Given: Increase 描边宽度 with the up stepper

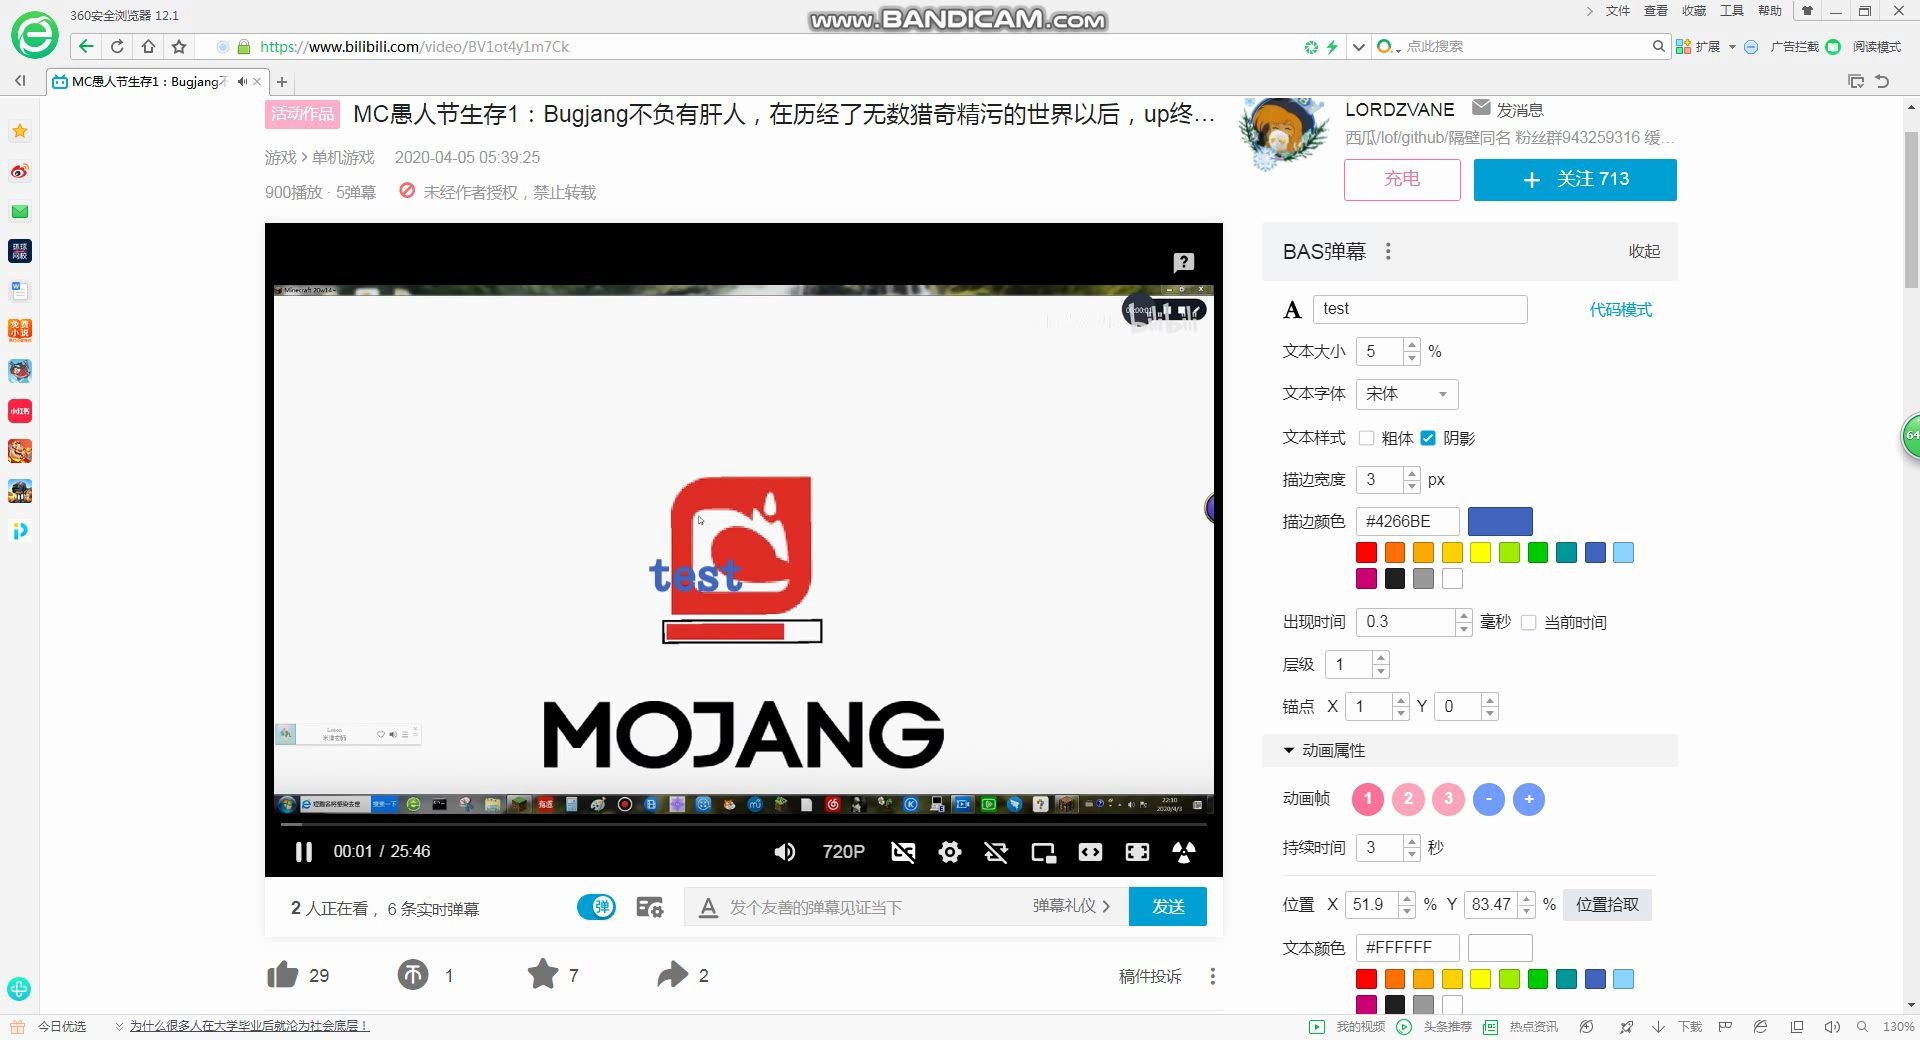Looking at the screenshot, I should [1412, 473].
